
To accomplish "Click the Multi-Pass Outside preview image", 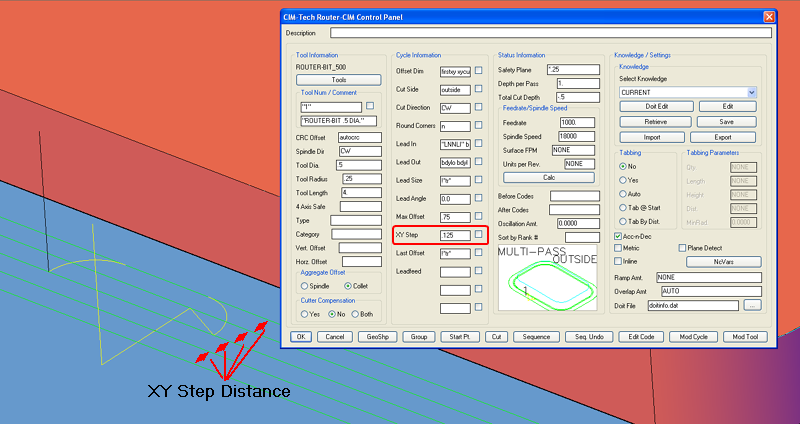I will pos(547,278).
